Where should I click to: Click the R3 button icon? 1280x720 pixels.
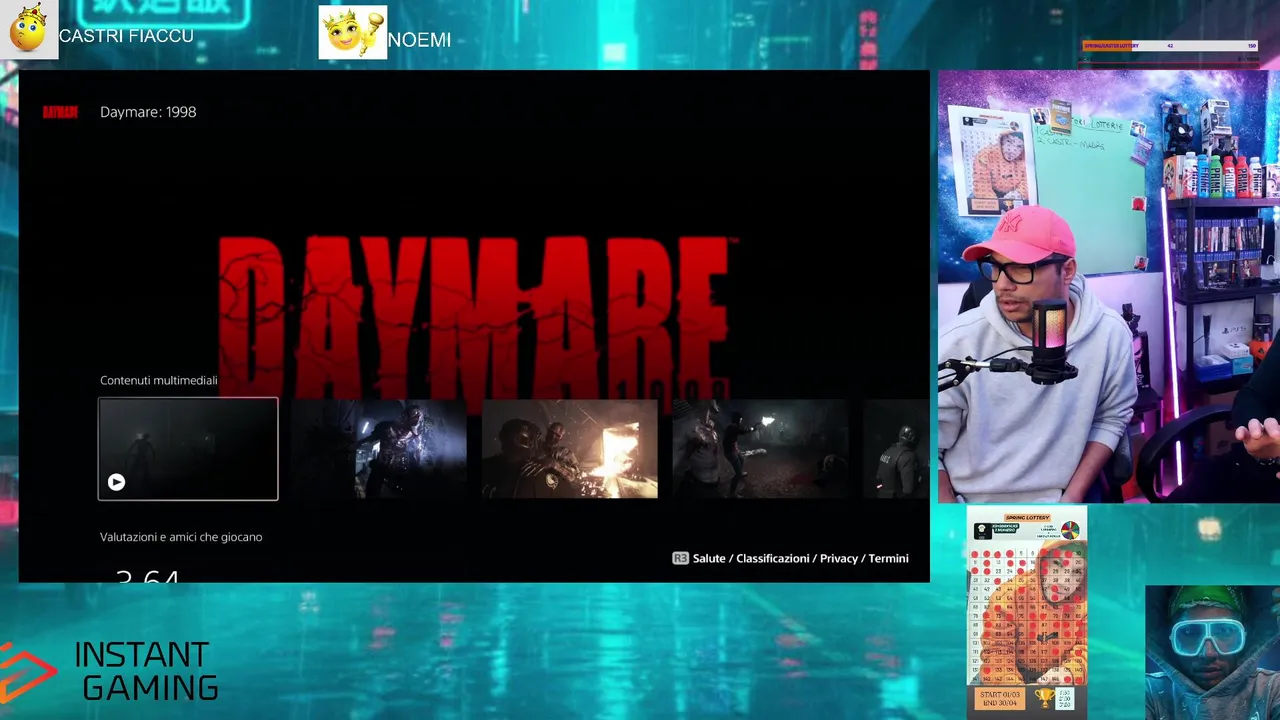click(680, 558)
